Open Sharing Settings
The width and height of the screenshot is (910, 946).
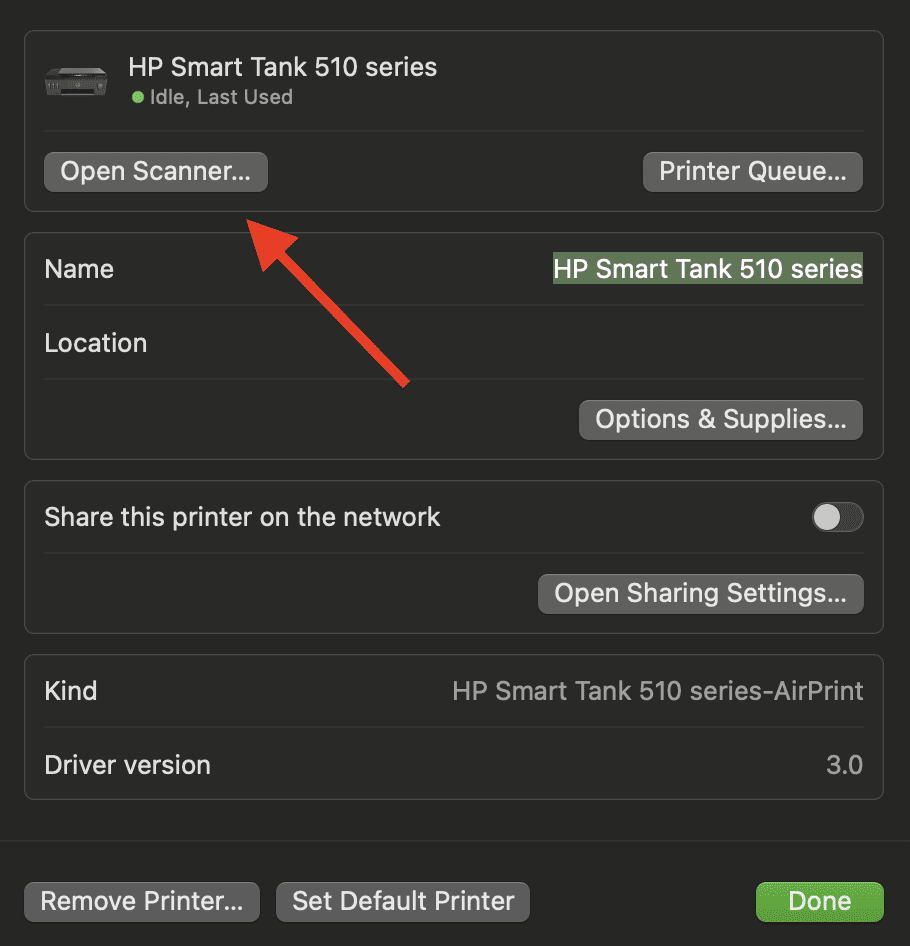pos(700,593)
